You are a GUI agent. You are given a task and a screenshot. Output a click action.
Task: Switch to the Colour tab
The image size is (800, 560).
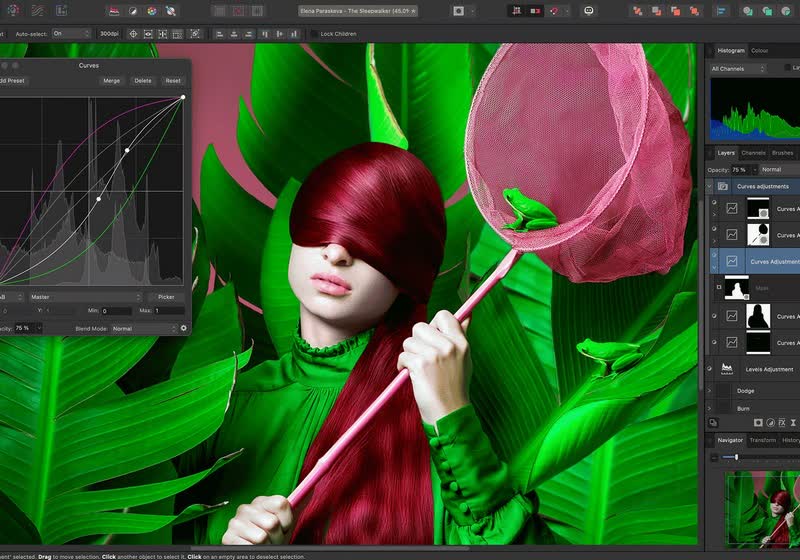760,50
